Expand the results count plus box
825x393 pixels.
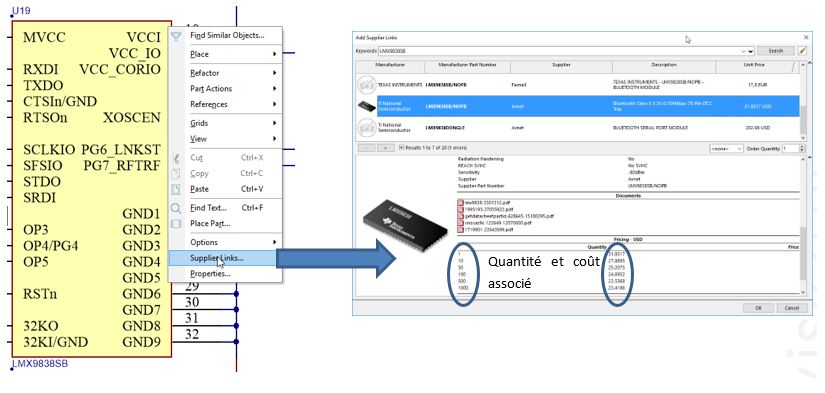[x=401, y=148]
